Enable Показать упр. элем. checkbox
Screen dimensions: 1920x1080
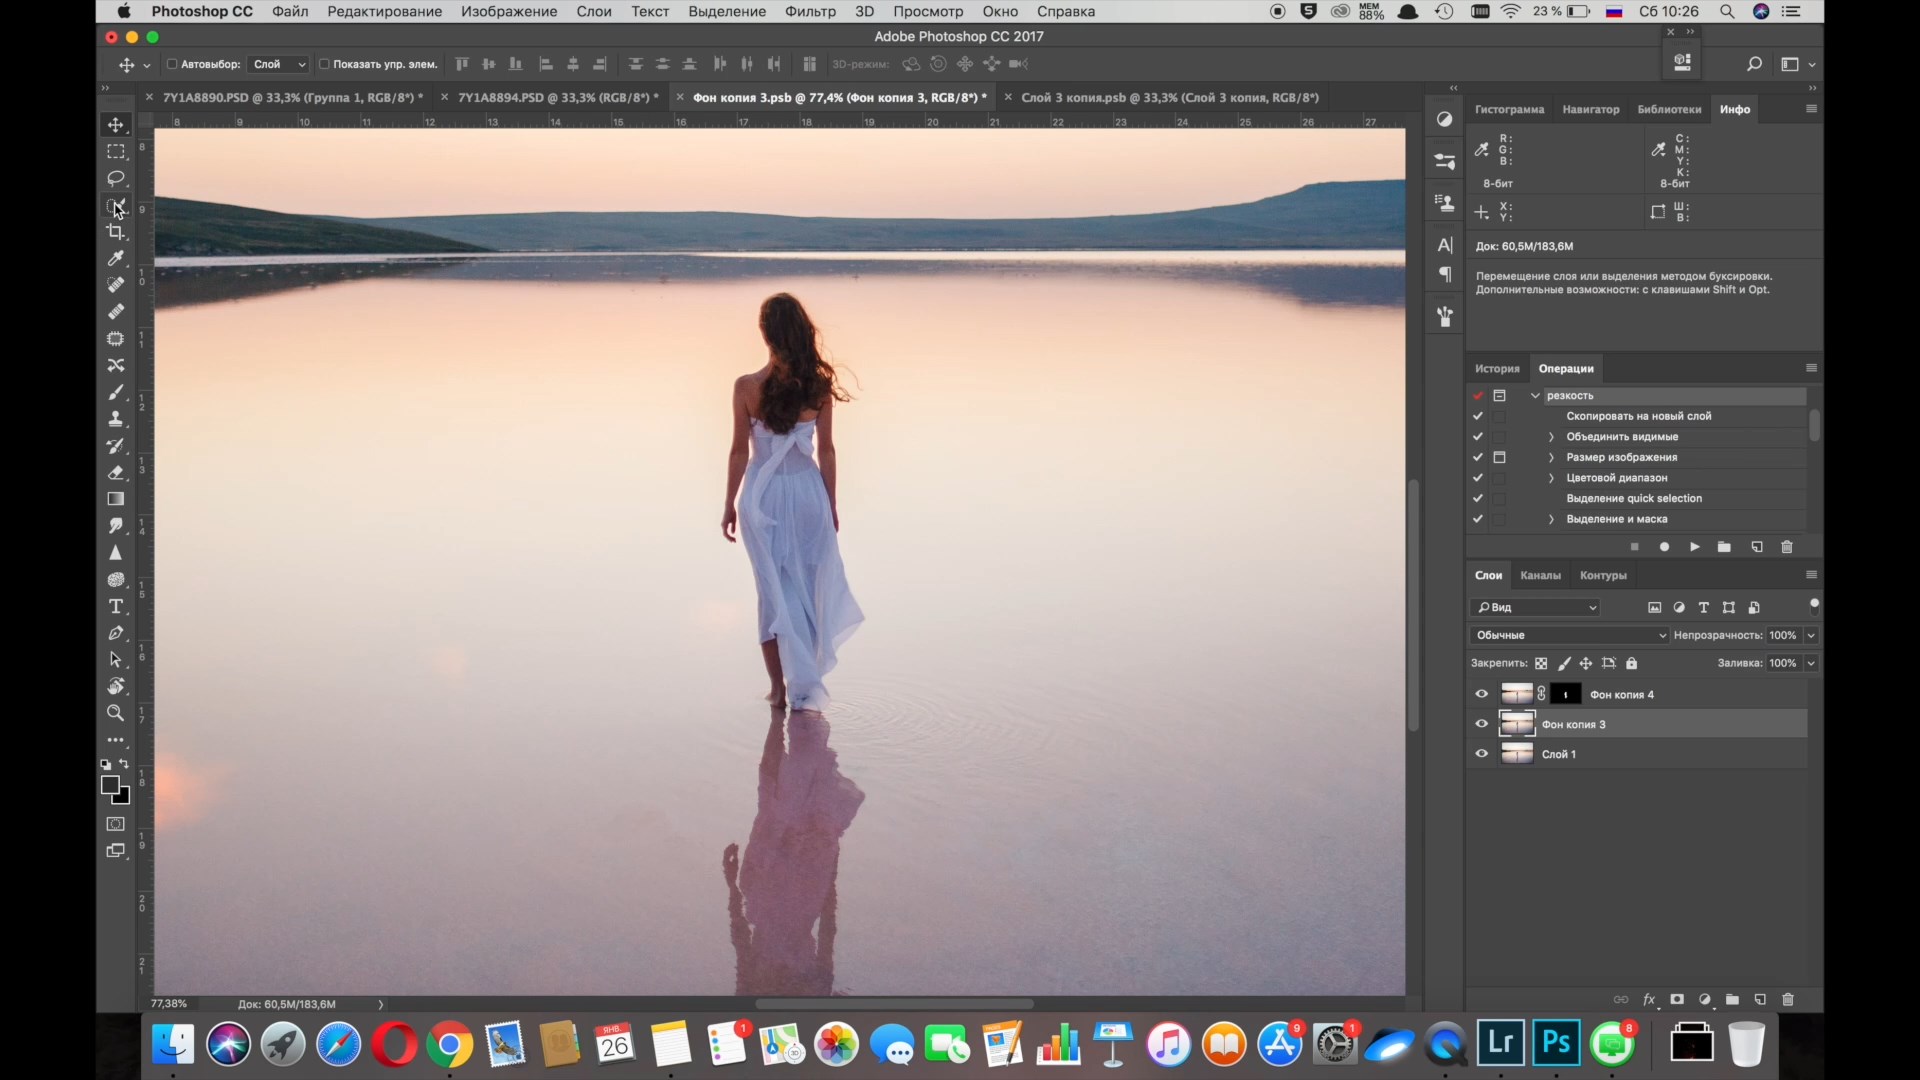pos(324,64)
